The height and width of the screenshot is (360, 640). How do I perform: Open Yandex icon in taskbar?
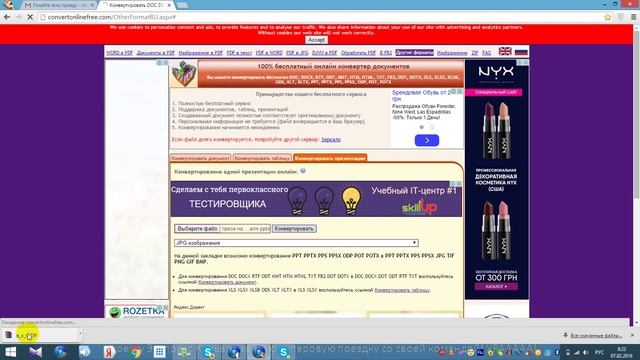(109, 352)
